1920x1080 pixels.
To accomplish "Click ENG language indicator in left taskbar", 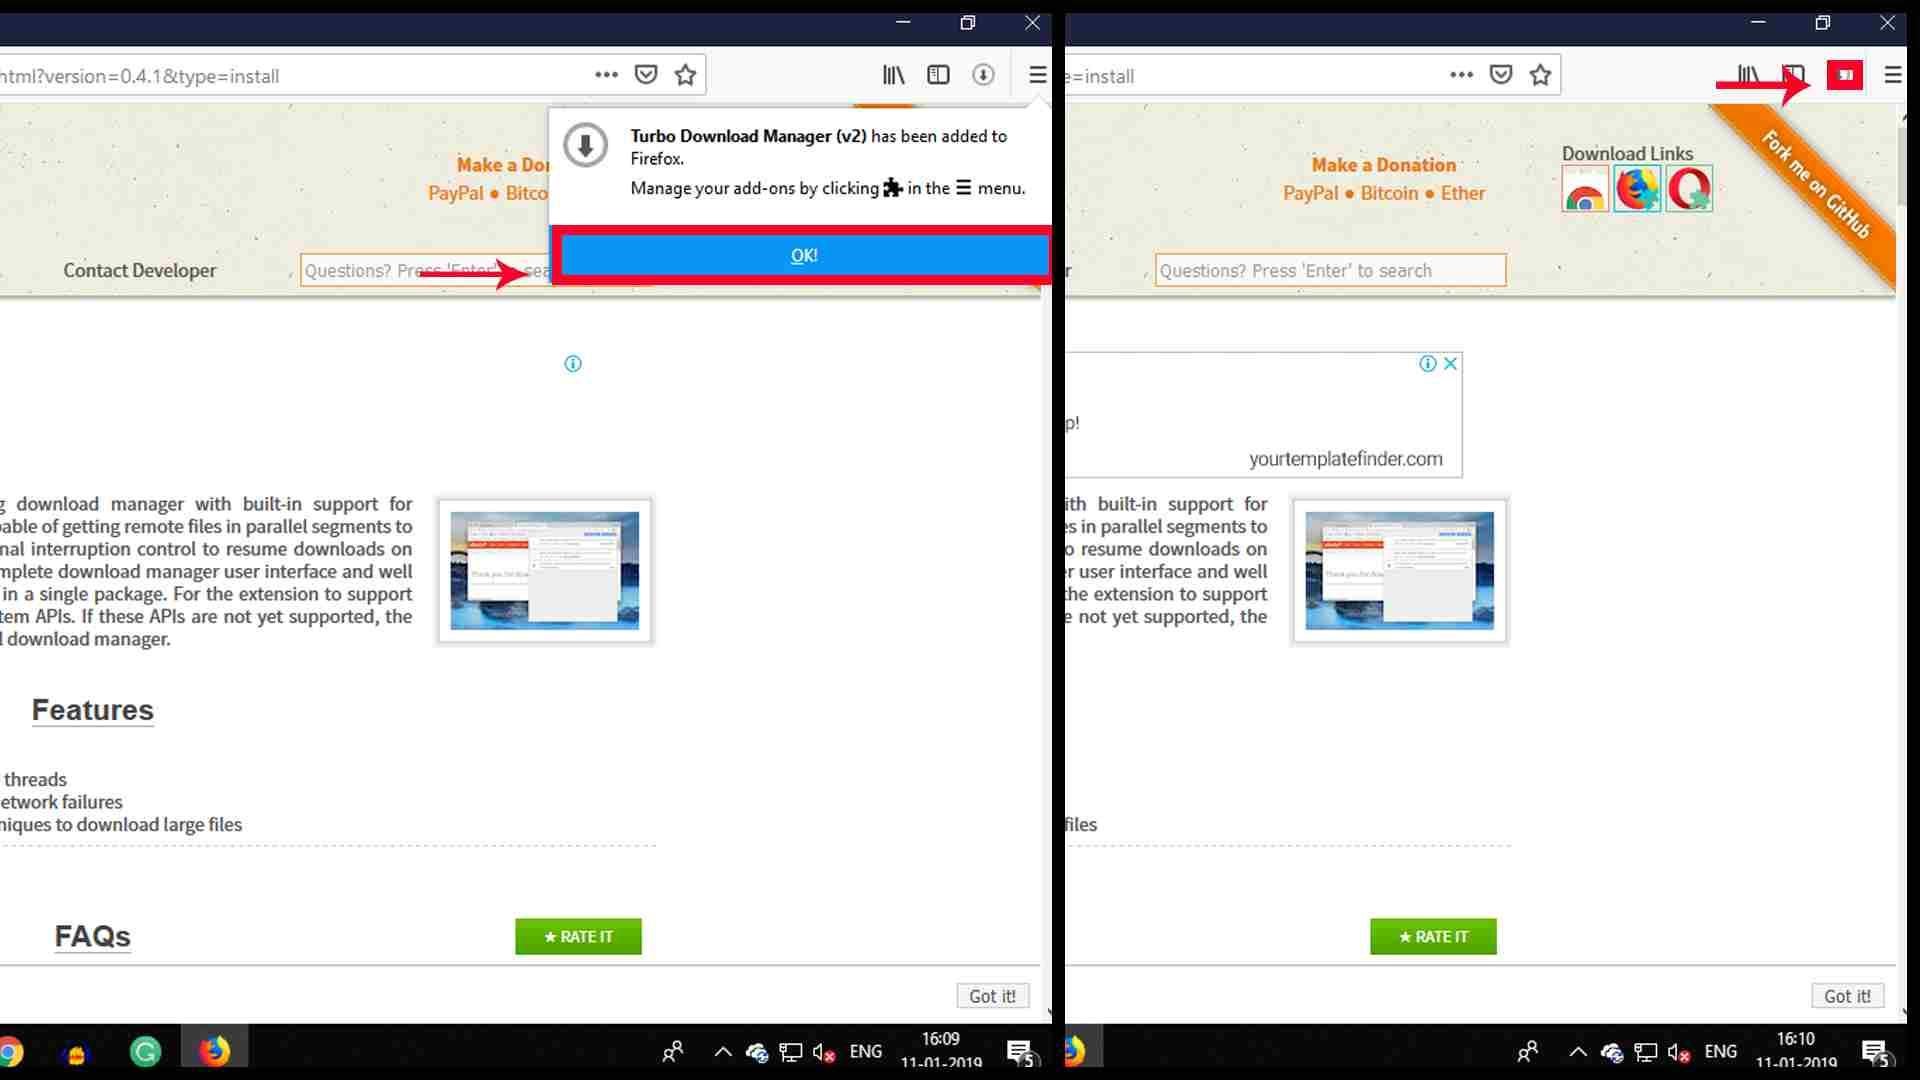I will click(x=866, y=1052).
